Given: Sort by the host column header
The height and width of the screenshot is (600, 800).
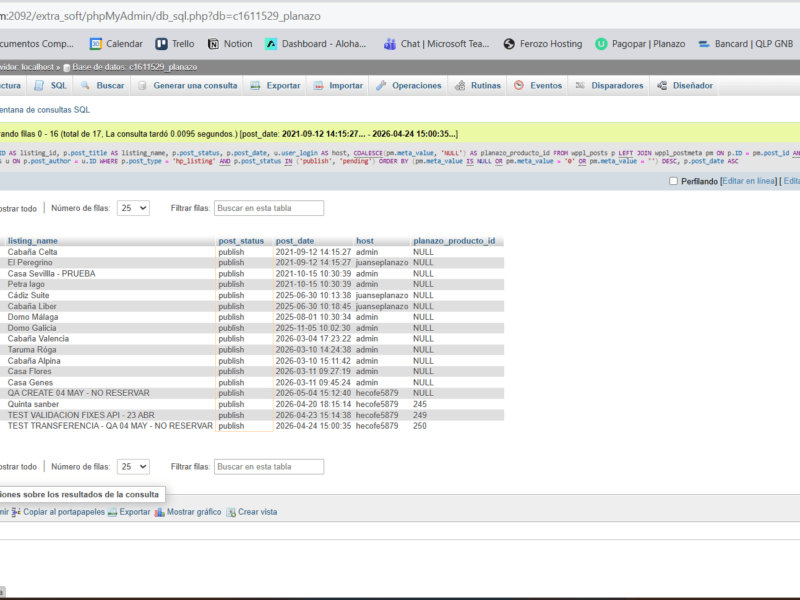Looking at the screenshot, I should point(365,241).
